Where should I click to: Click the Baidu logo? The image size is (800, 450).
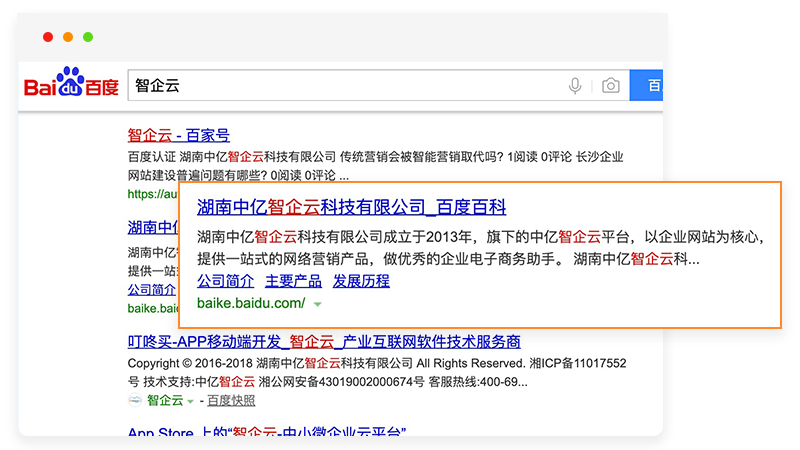pos(71,82)
